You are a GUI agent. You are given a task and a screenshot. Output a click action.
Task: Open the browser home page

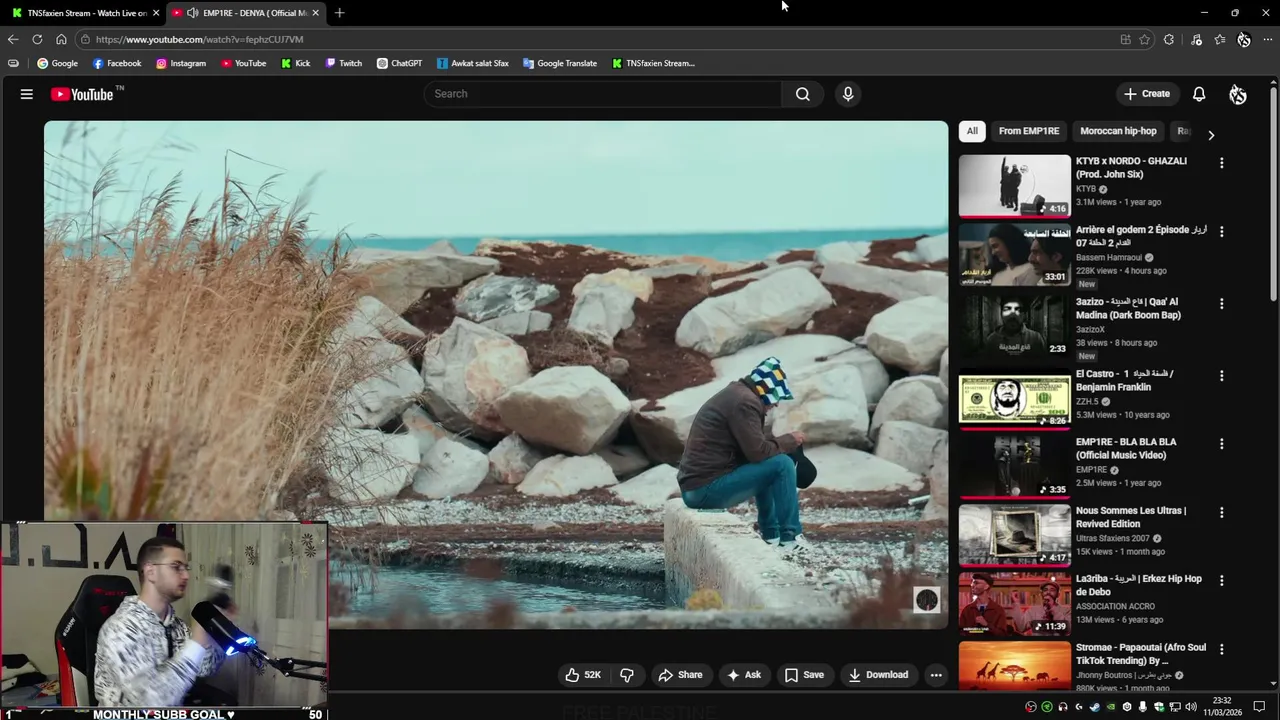click(61, 39)
